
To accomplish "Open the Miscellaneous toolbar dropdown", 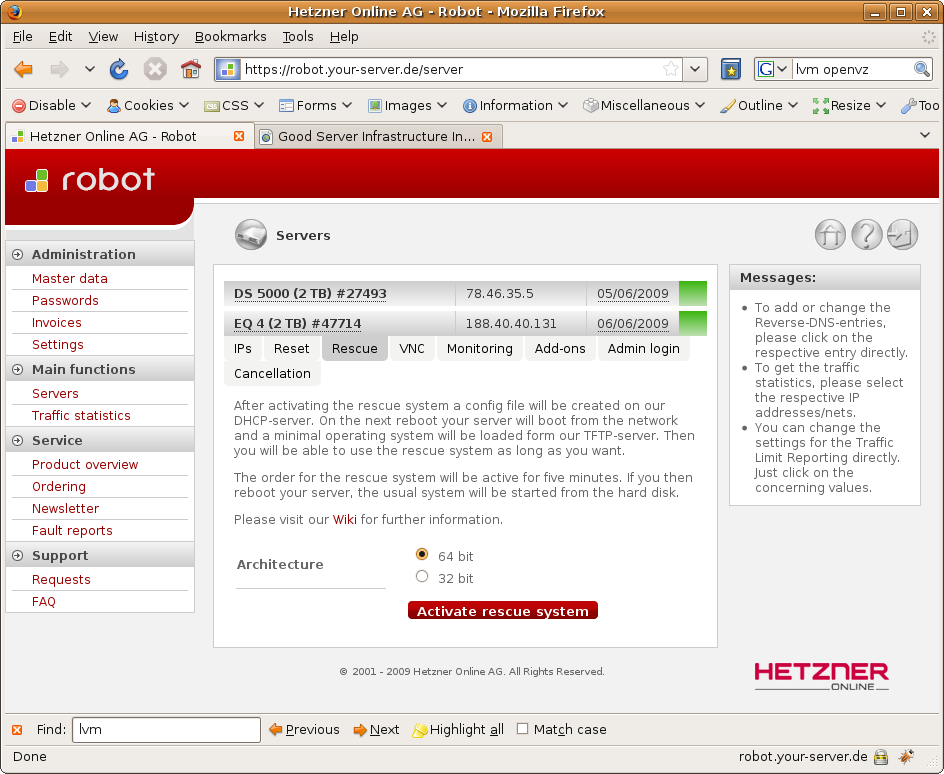I will [644, 105].
